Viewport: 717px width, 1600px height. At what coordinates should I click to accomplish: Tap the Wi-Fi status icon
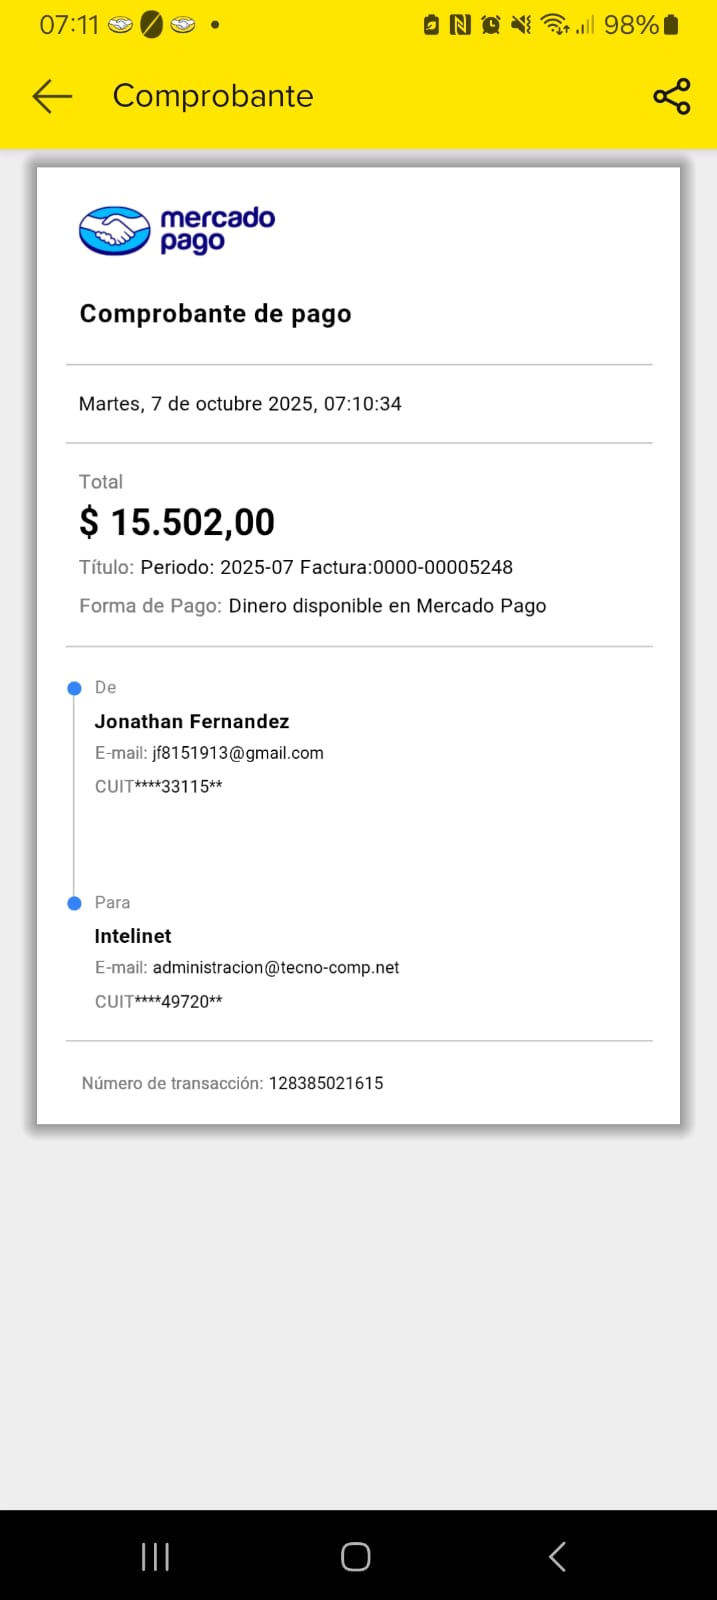click(x=555, y=25)
